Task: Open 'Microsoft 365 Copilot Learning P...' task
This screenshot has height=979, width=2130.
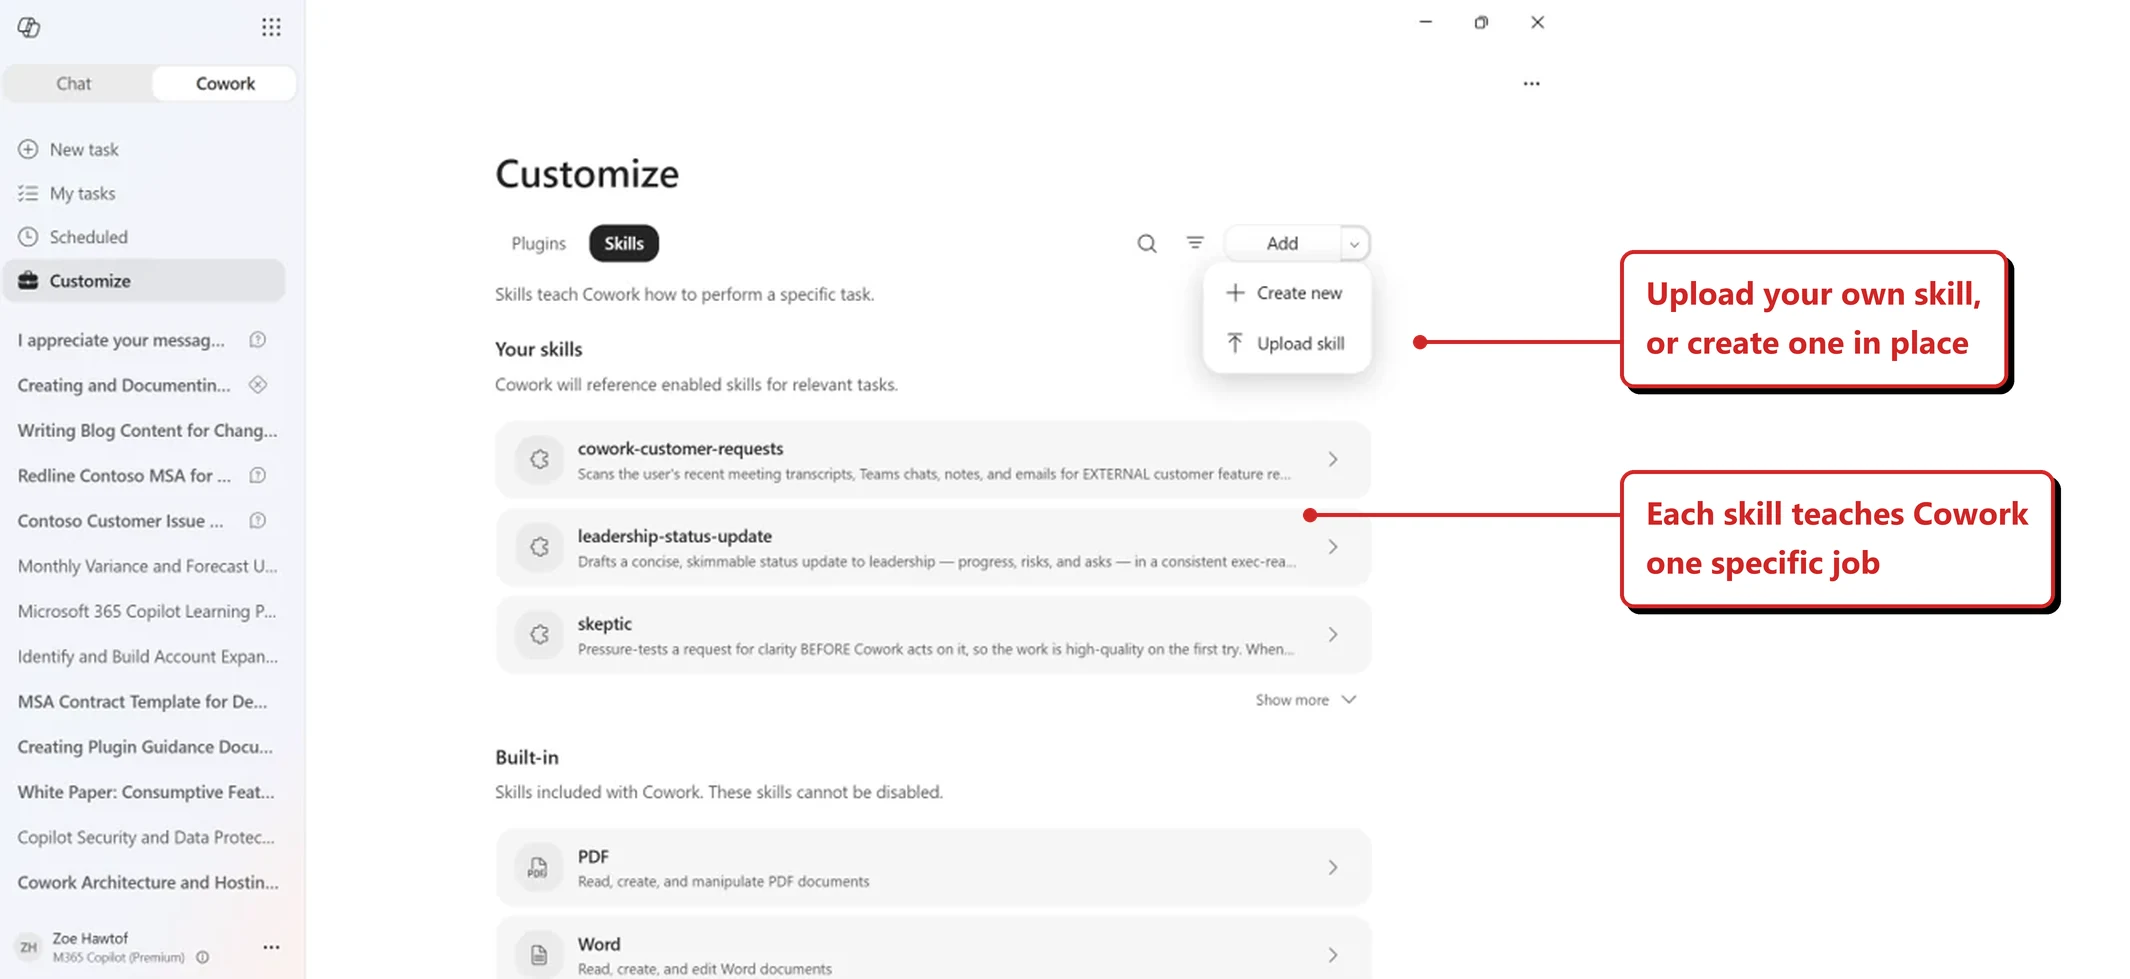Action: pyautogui.click(x=148, y=611)
